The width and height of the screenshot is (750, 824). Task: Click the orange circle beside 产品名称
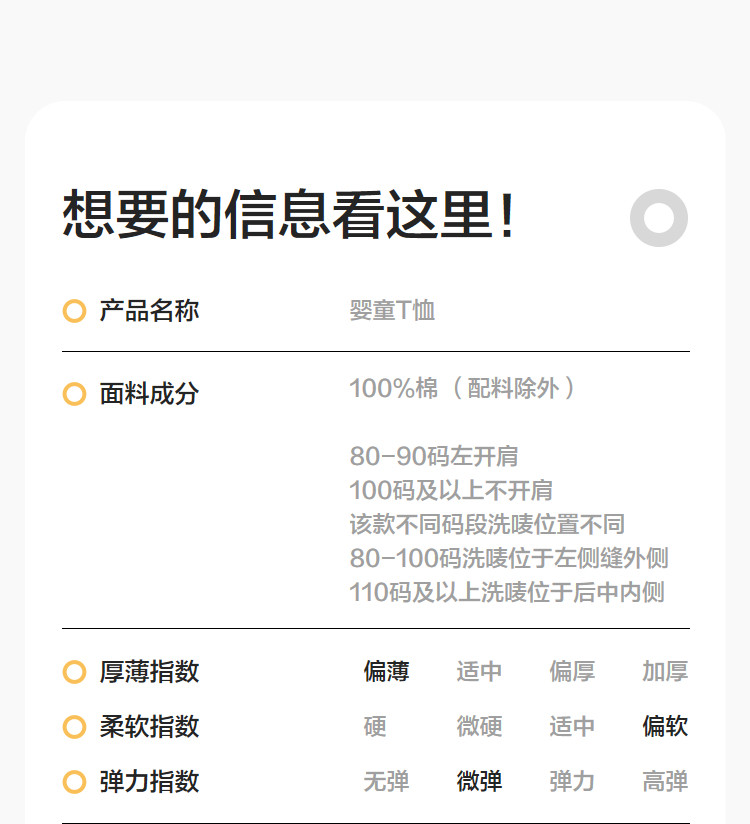(x=74, y=311)
